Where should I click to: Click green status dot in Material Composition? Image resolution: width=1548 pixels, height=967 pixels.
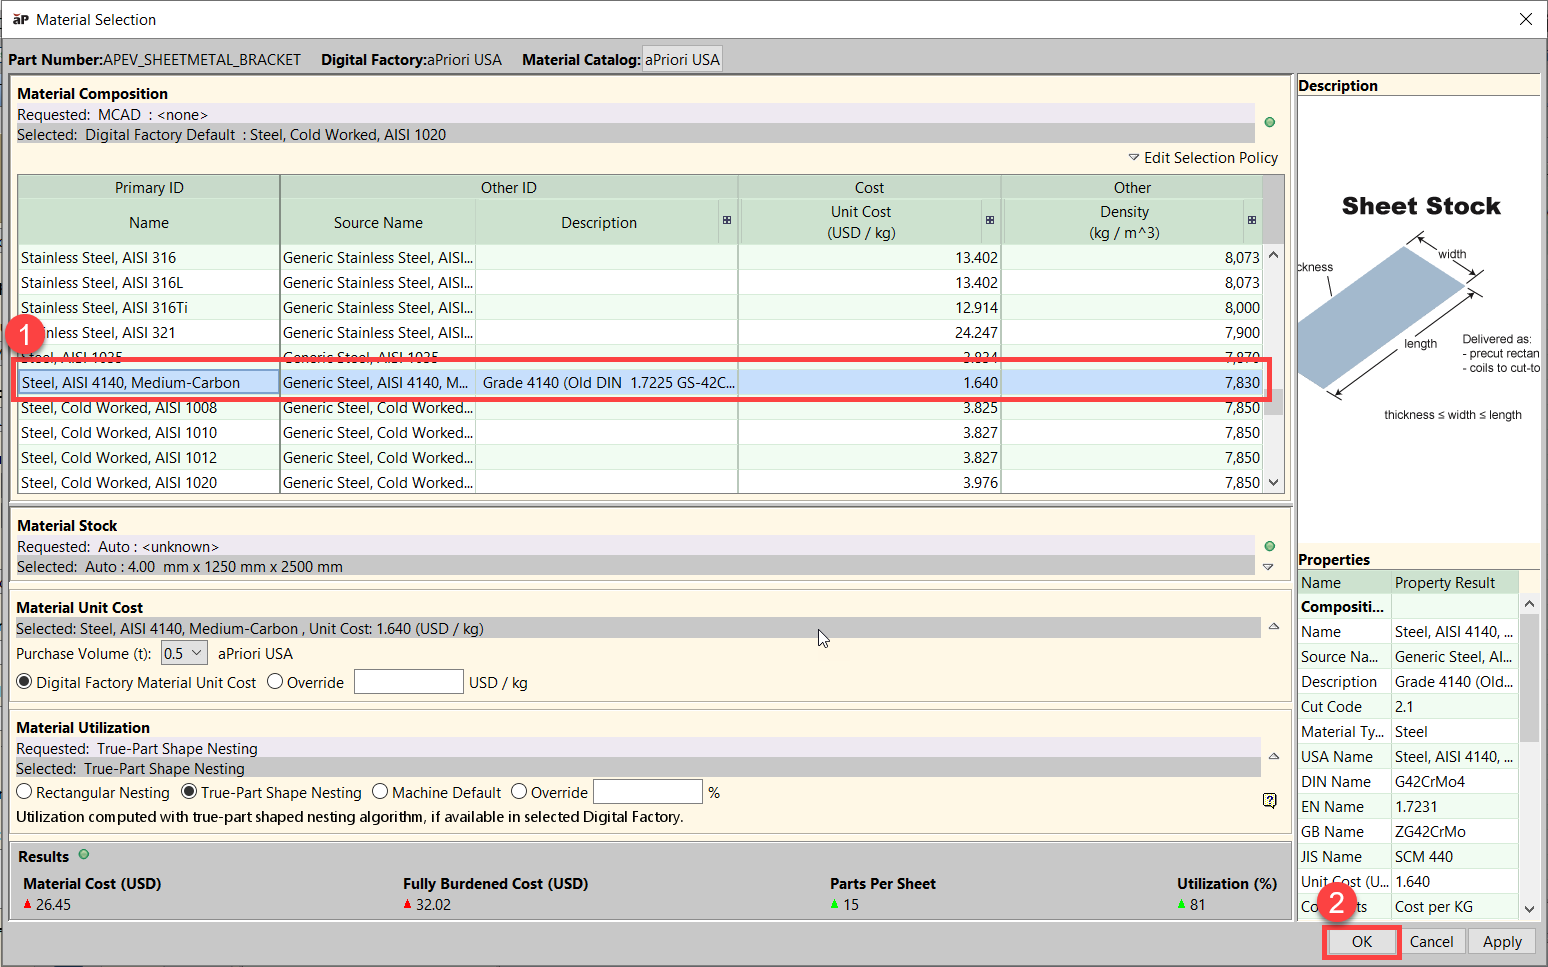click(x=1270, y=122)
